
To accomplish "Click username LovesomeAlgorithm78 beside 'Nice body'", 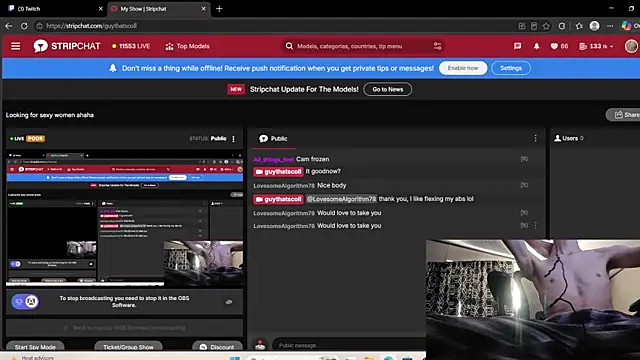I will [284, 186].
